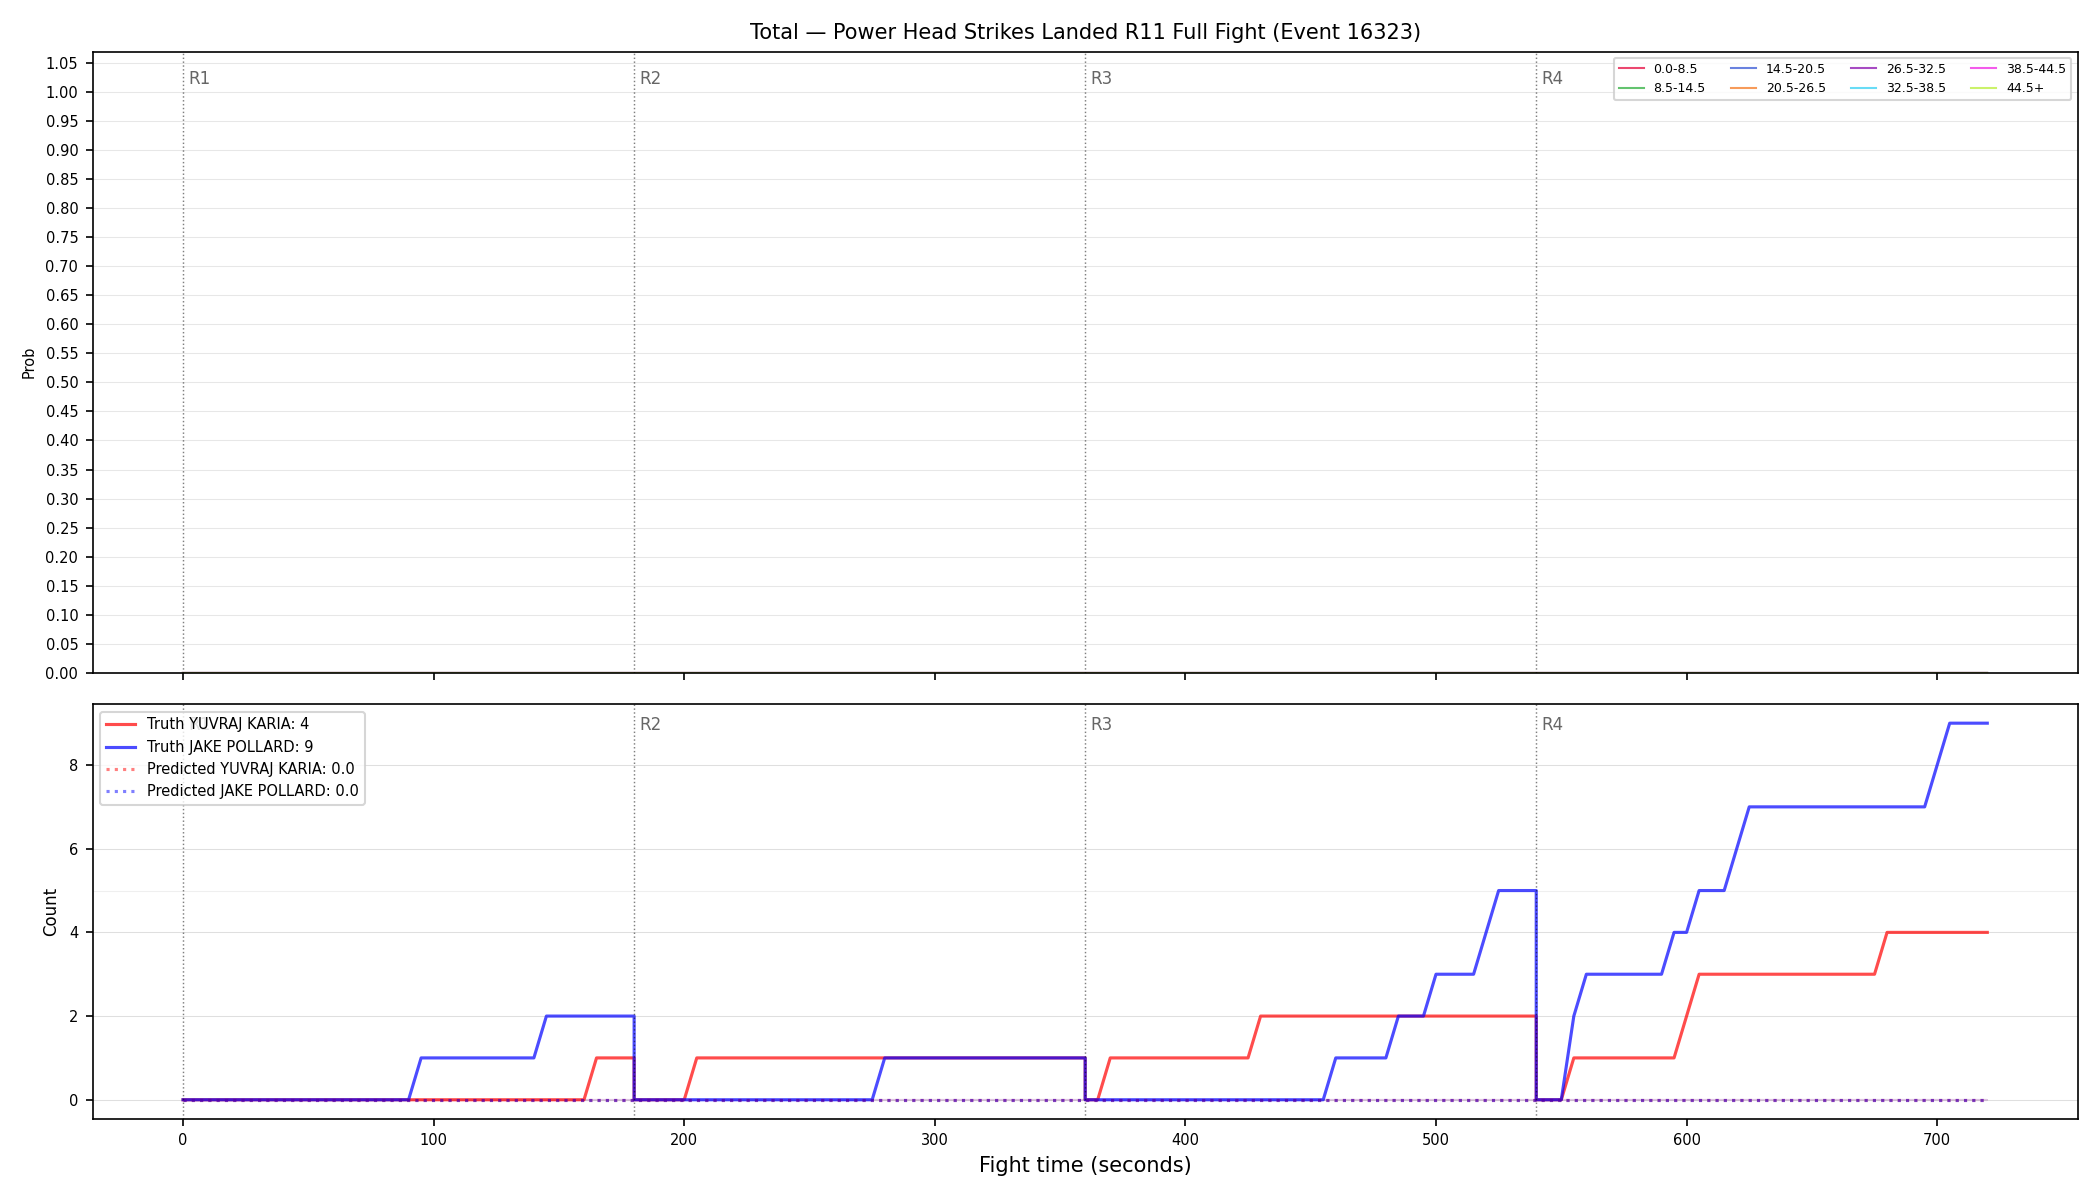Click the red line's final plateau at 4
This screenshot has width=2100, height=1200.
tap(1937, 932)
